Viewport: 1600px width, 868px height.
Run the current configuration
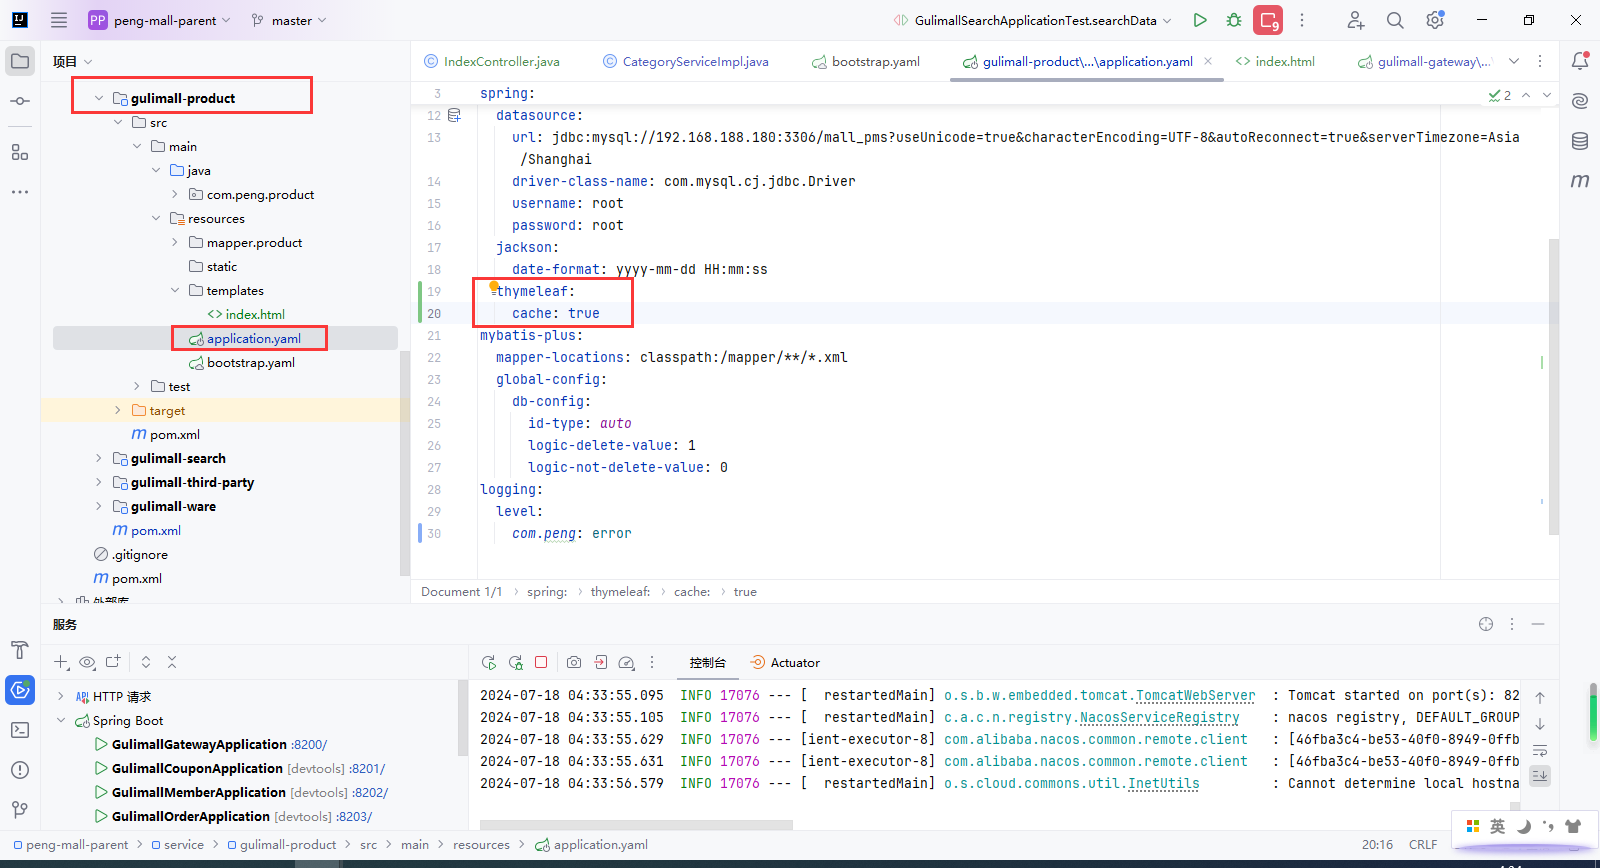pyautogui.click(x=1200, y=20)
